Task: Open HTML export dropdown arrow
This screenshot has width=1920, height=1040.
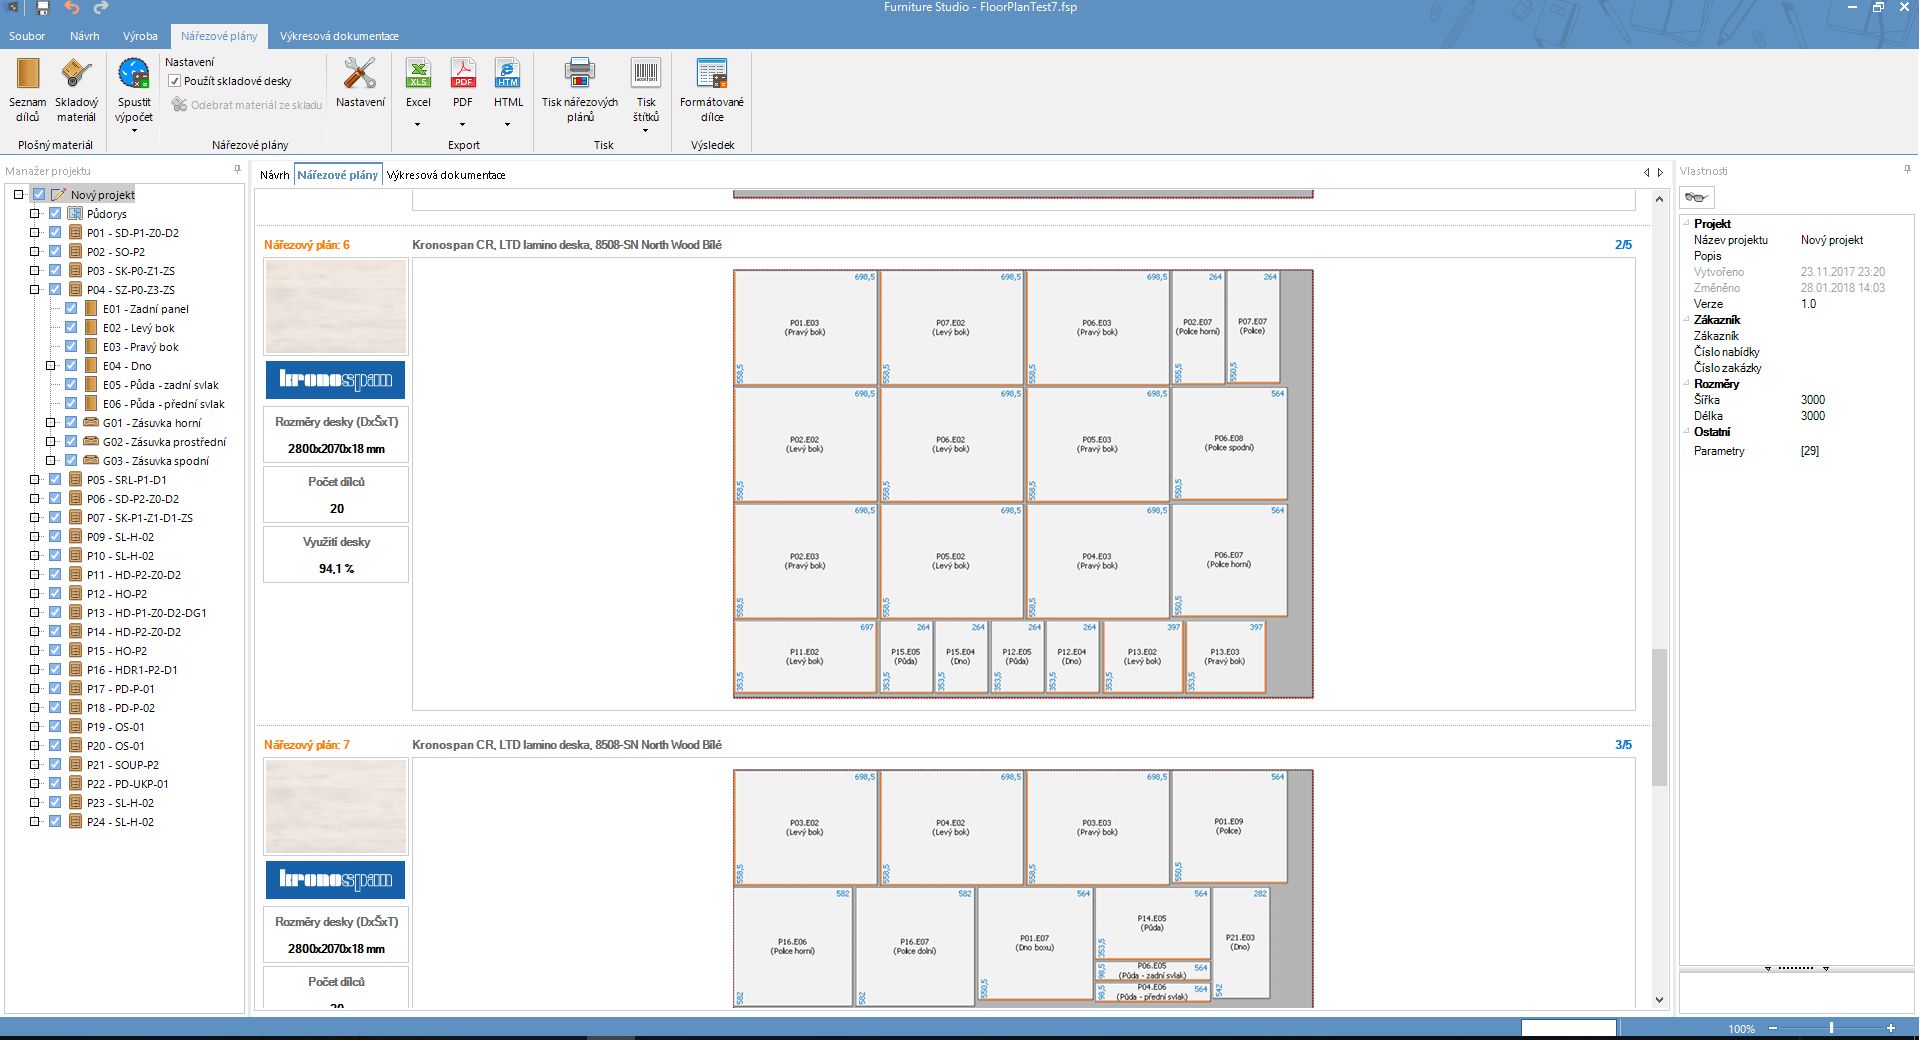Action: pyautogui.click(x=508, y=125)
